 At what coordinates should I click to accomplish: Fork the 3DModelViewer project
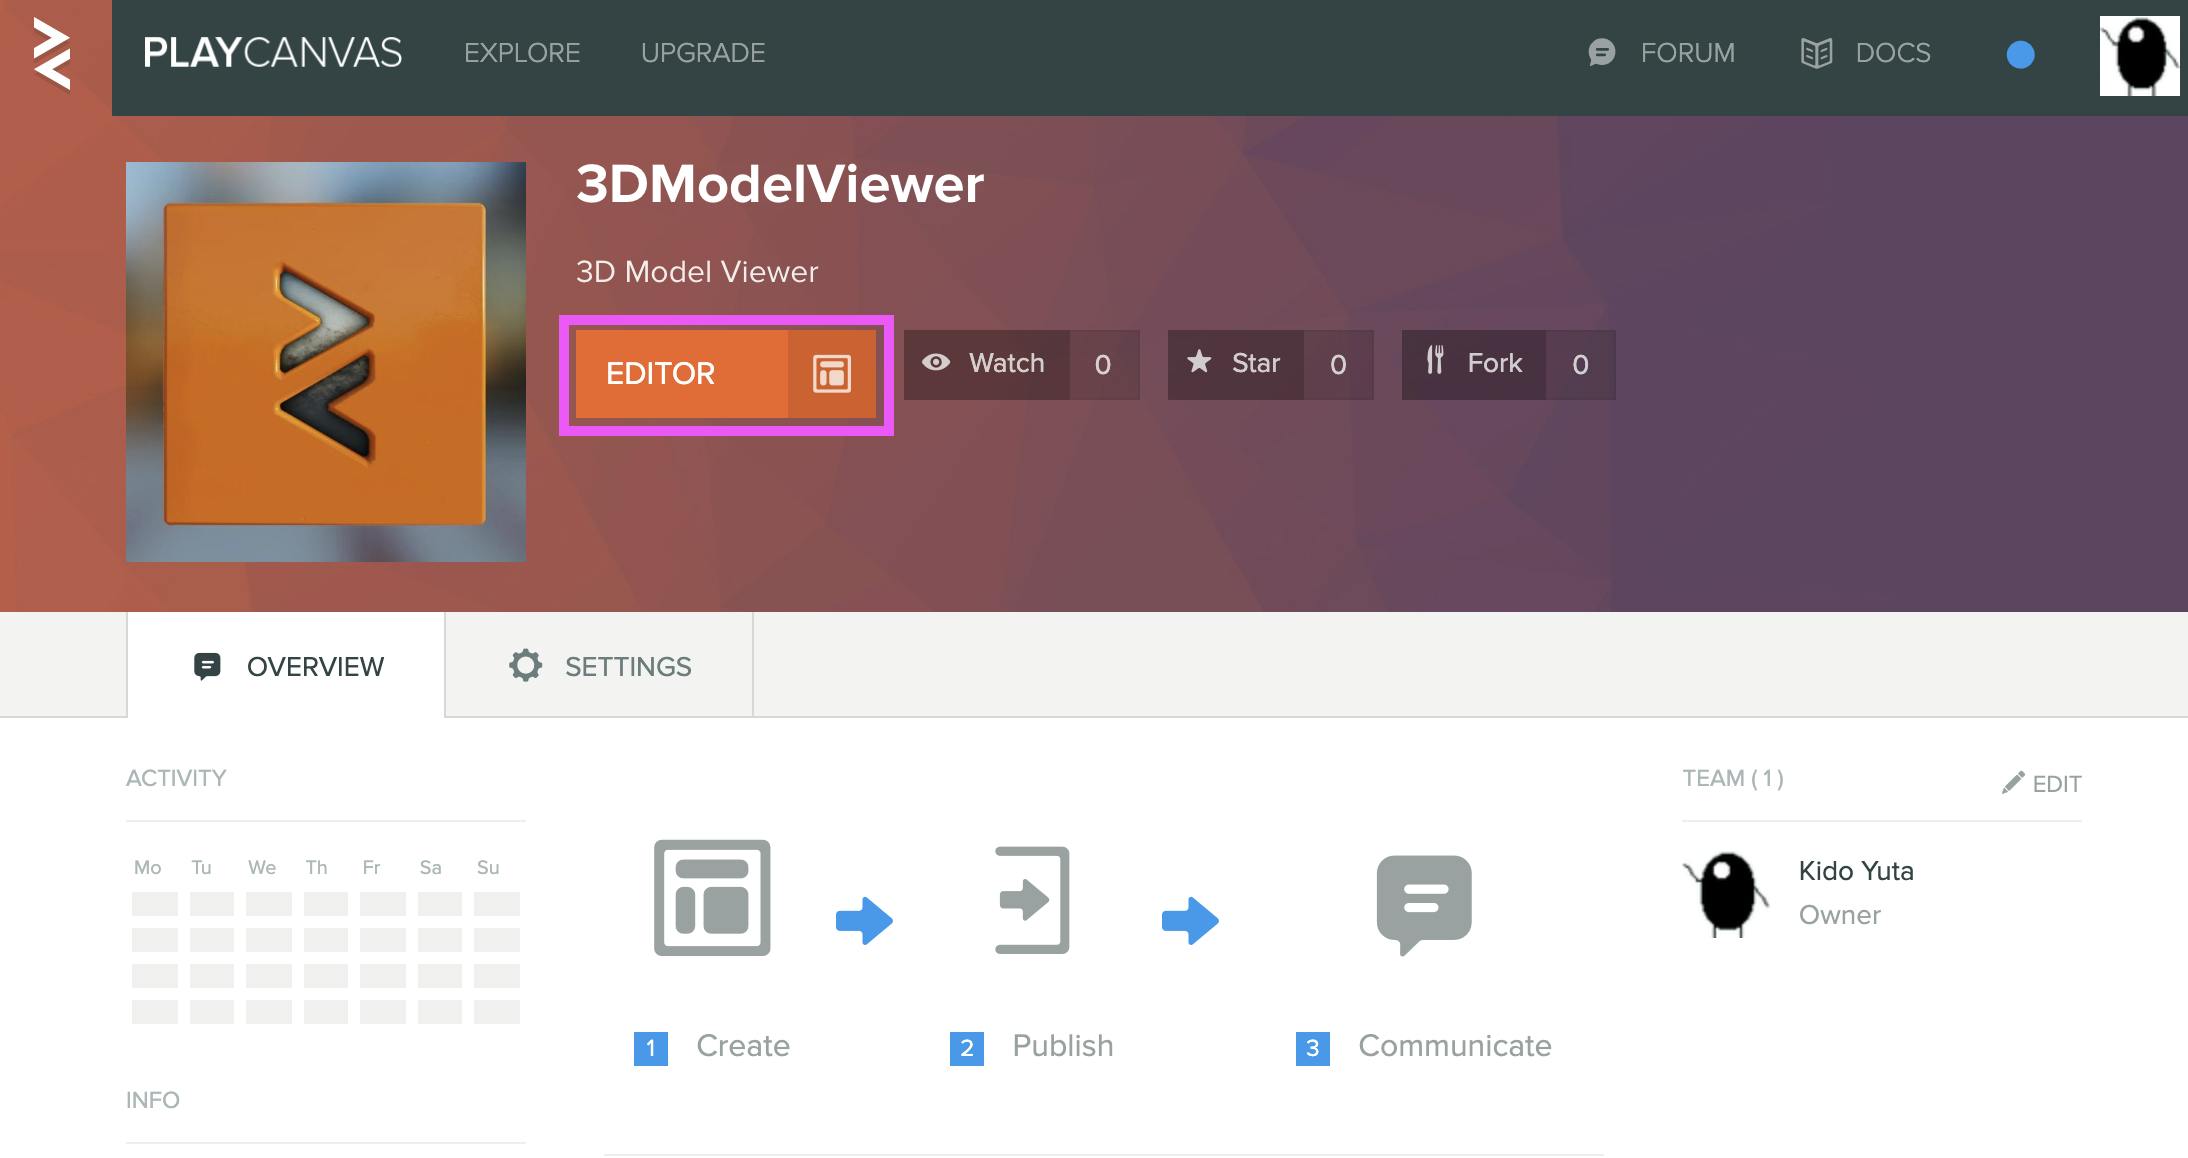[1474, 364]
